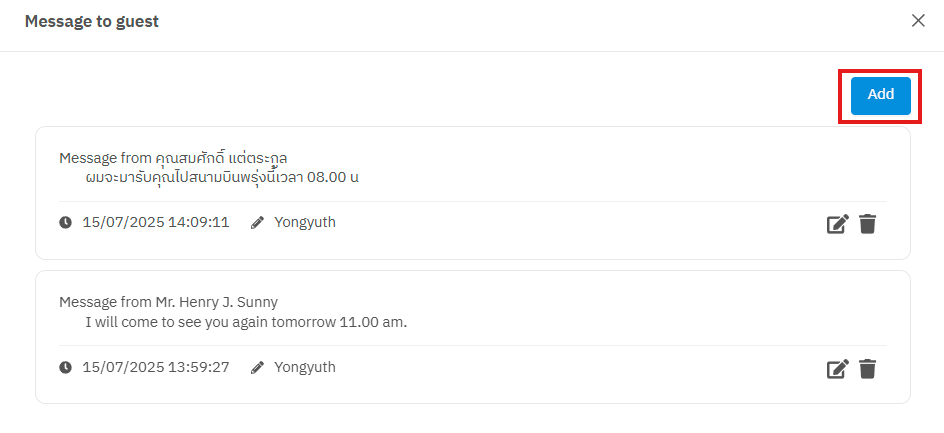Click the "I will come to see you" text
Viewport: 944px width, 433px height.
tap(246, 322)
